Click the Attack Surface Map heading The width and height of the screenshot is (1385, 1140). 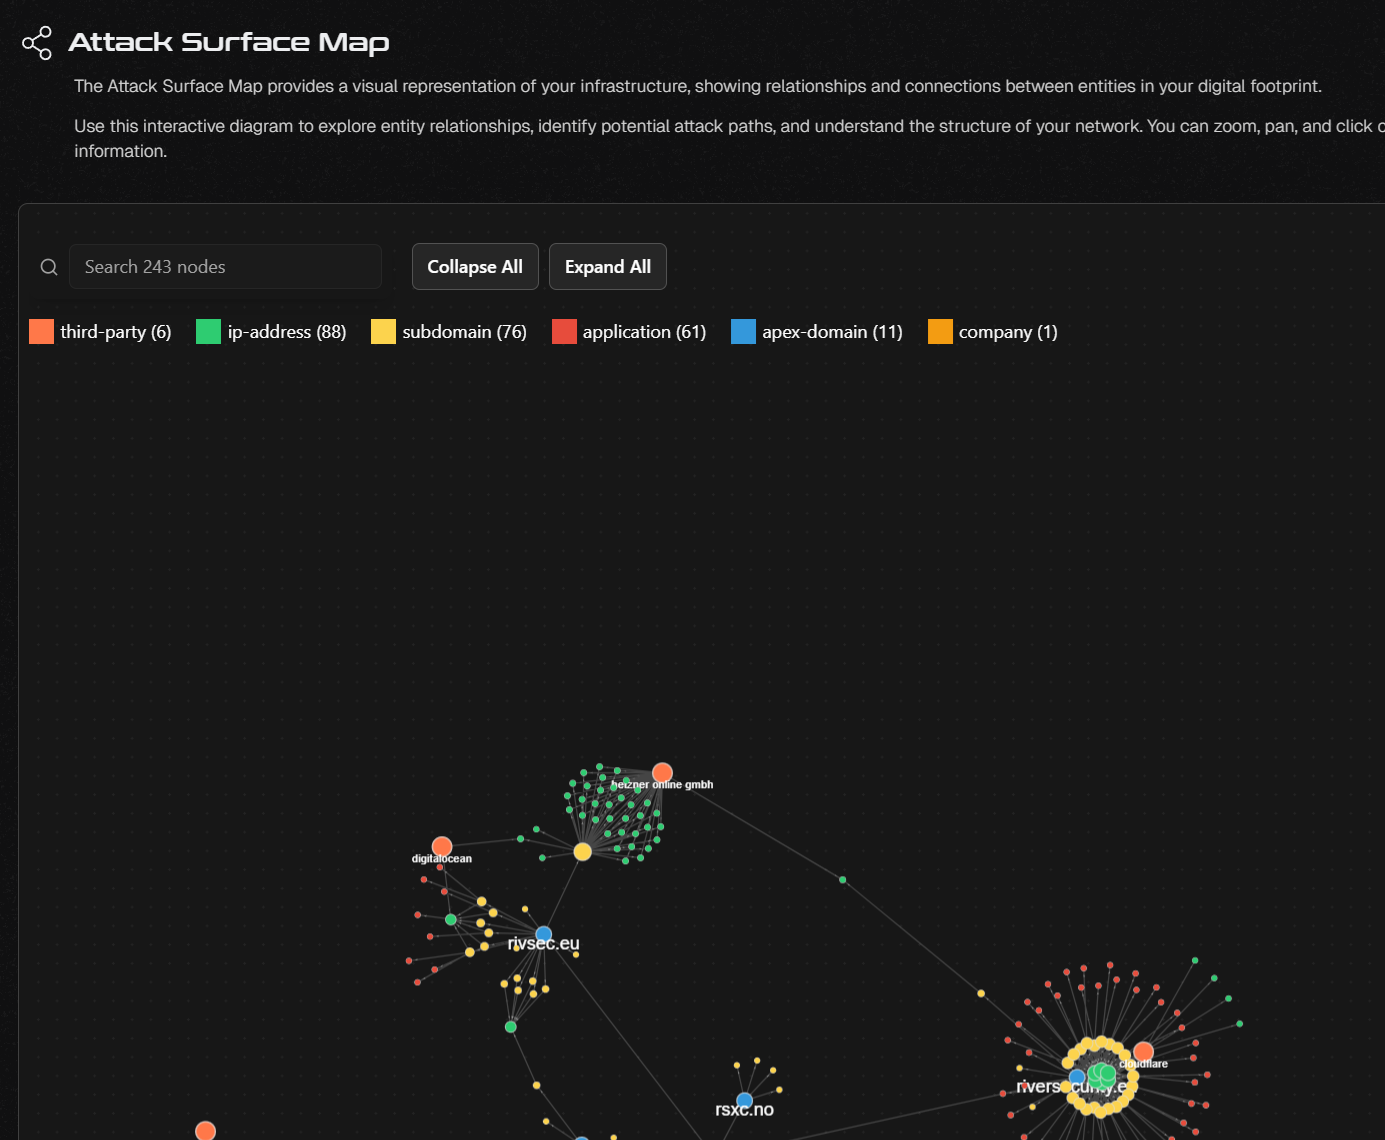[229, 43]
